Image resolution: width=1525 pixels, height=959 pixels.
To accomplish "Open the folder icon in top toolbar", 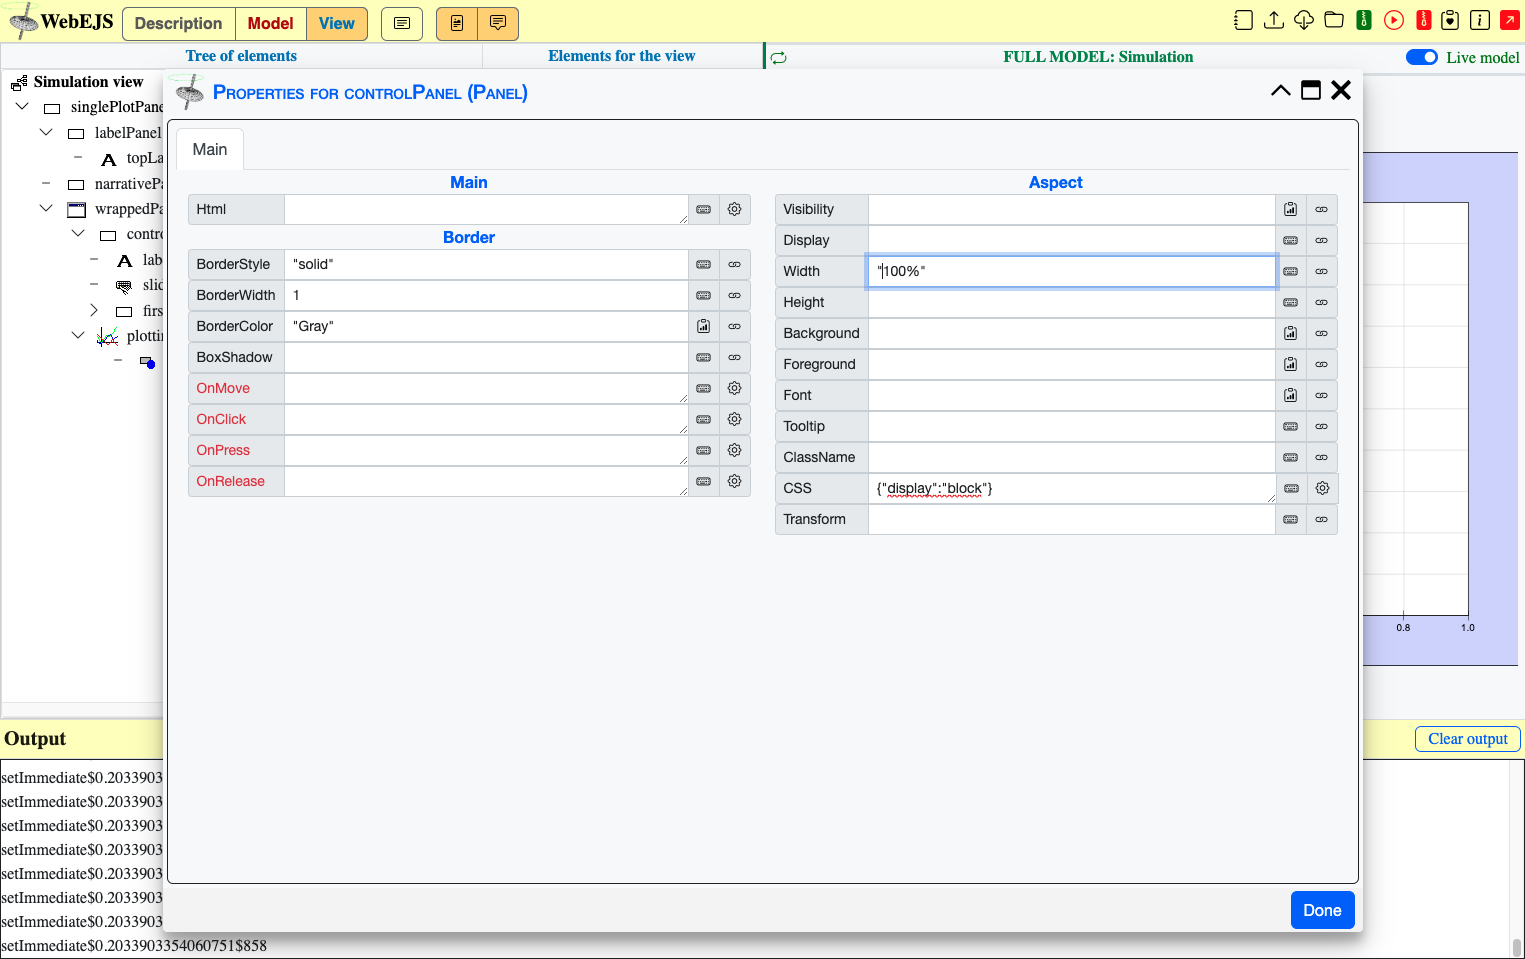I will [x=1334, y=20].
